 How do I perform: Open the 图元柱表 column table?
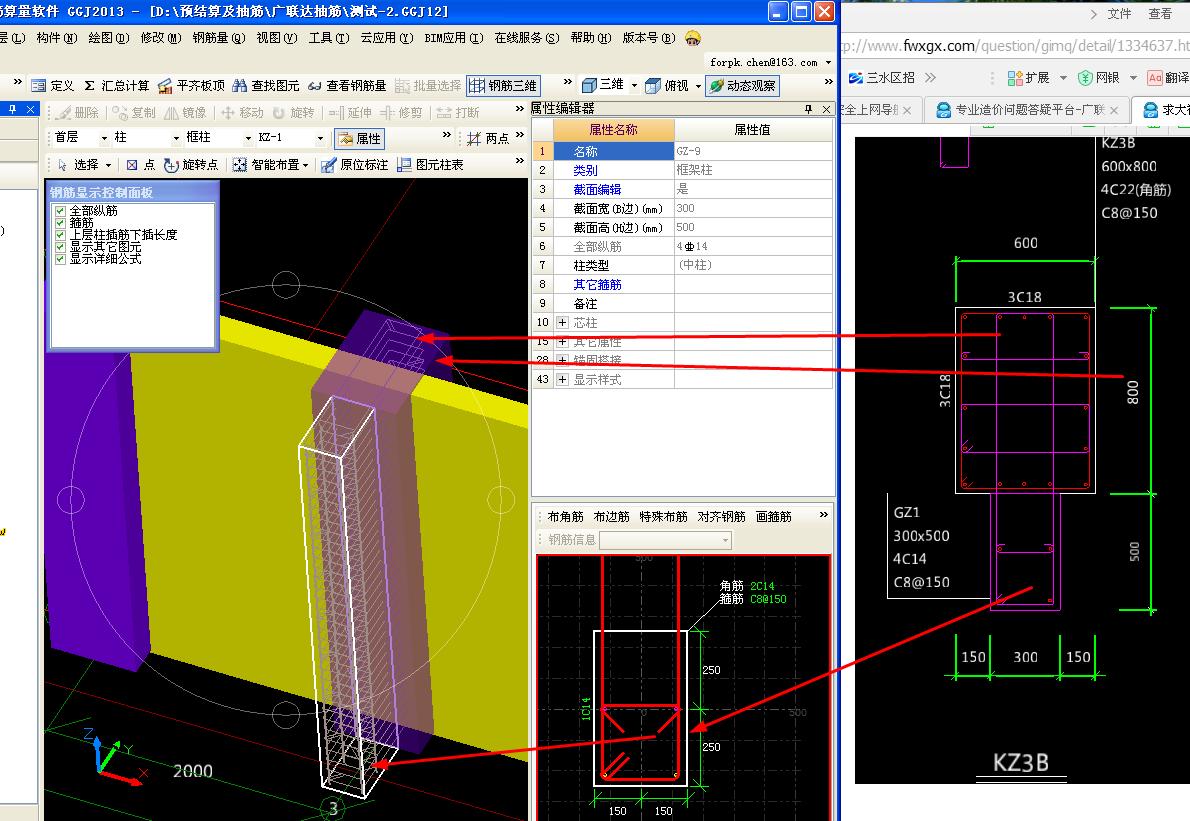pyautogui.click(x=430, y=165)
